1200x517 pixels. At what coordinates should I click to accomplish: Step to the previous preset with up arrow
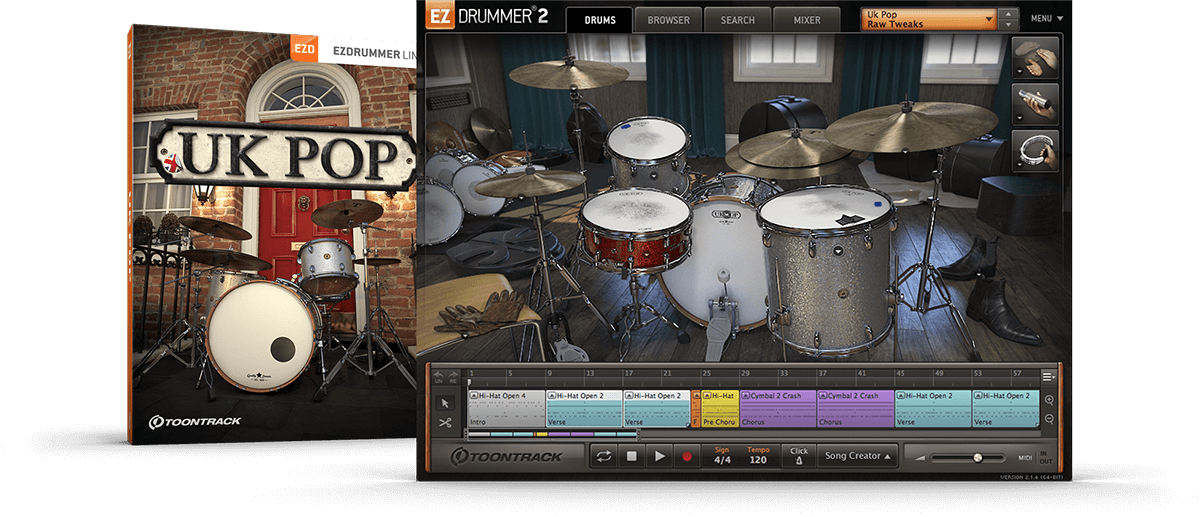[1008, 14]
